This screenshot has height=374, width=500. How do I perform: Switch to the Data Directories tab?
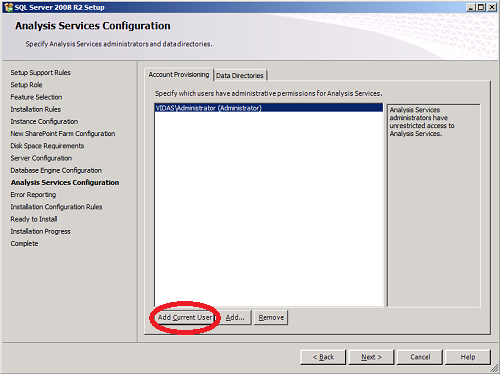tap(240, 75)
